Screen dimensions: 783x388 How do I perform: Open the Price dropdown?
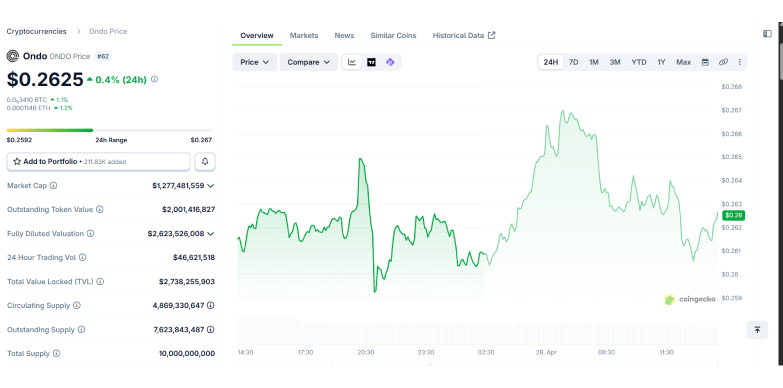(255, 62)
